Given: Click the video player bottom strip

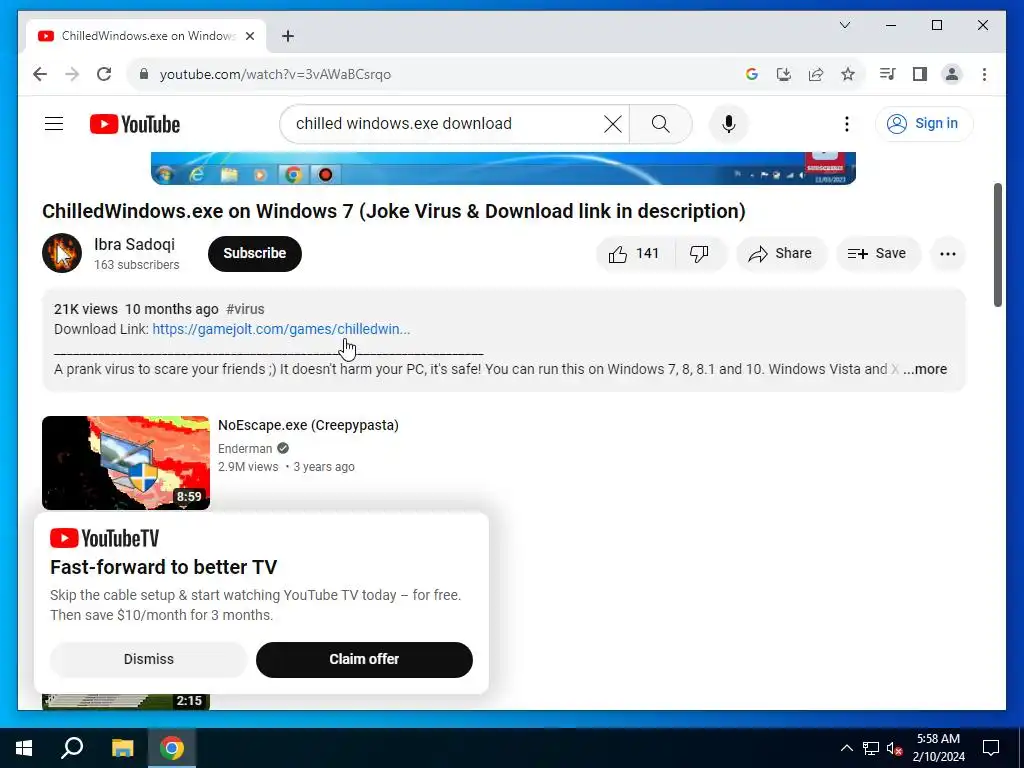Looking at the screenshot, I should click(x=503, y=168).
